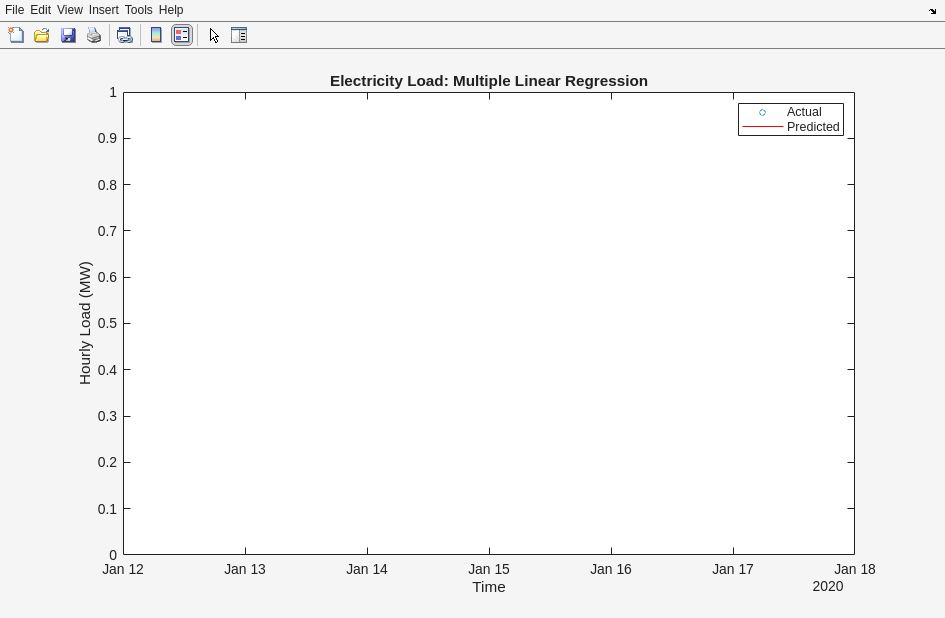Select the 'Actual' entry in the legend
This screenshot has width=945, height=618.
803,112
